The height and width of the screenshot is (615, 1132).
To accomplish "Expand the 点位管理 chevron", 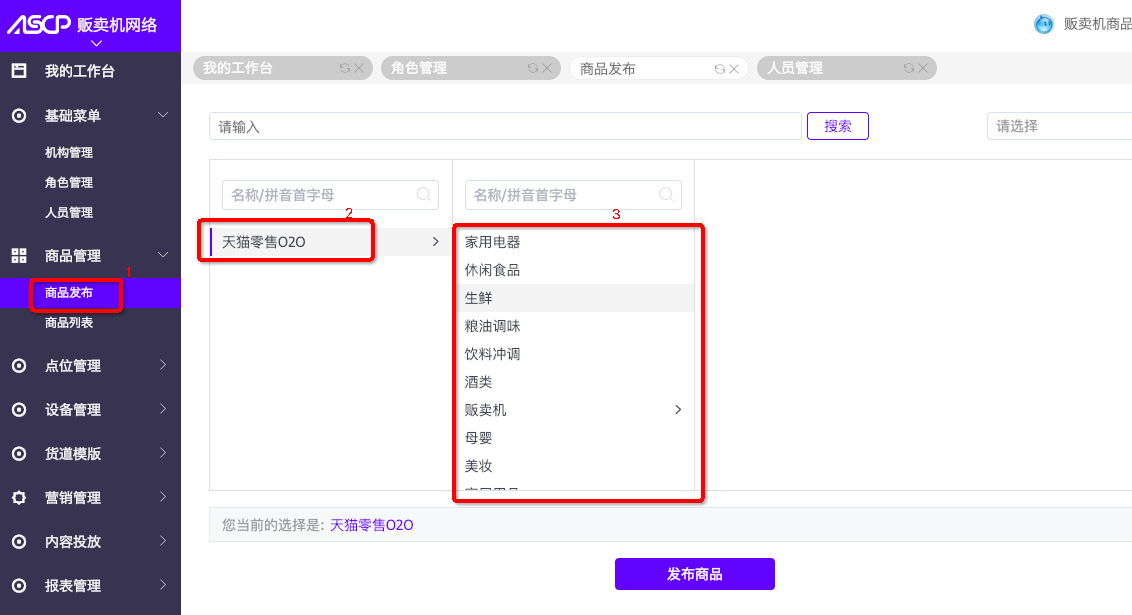I will pos(163,365).
